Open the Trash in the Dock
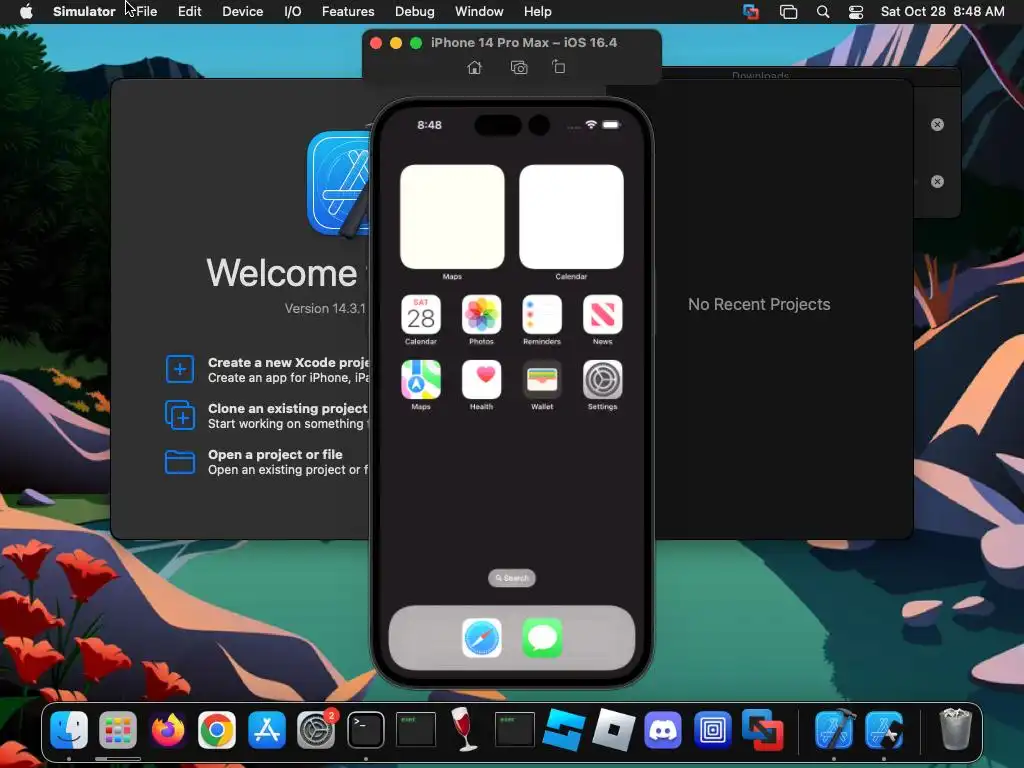The height and width of the screenshot is (768, 1024). coord(955,729)
